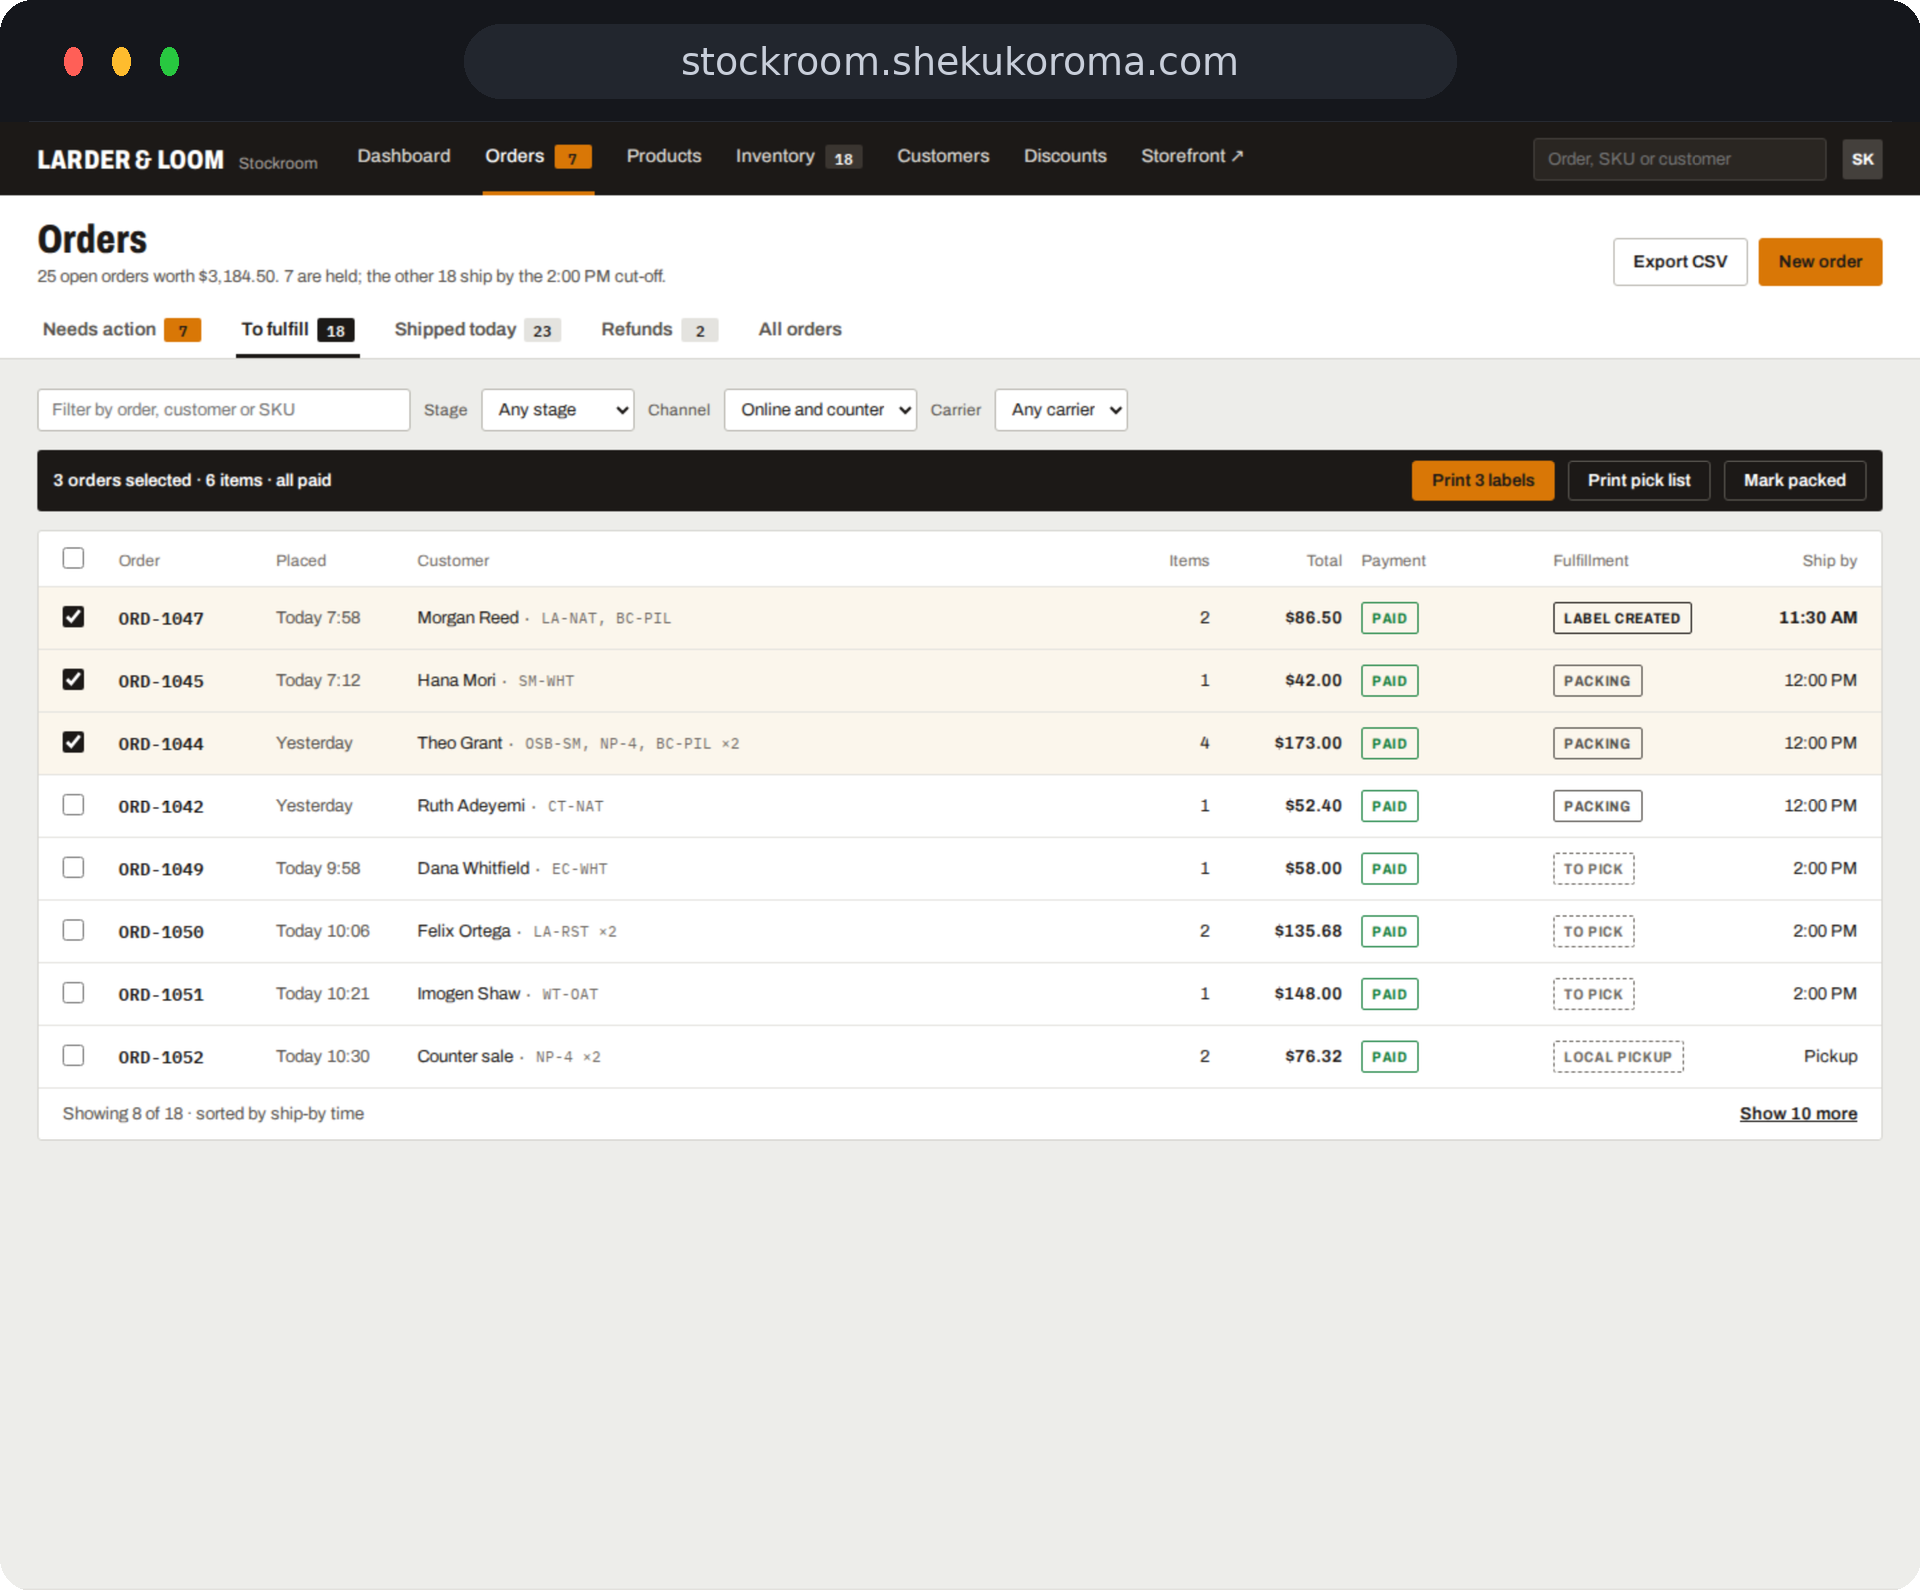The height and width of the screenshot is (1590, 1920).
Task: Click Show 10 more link
Action: tap(1798, 1114)
